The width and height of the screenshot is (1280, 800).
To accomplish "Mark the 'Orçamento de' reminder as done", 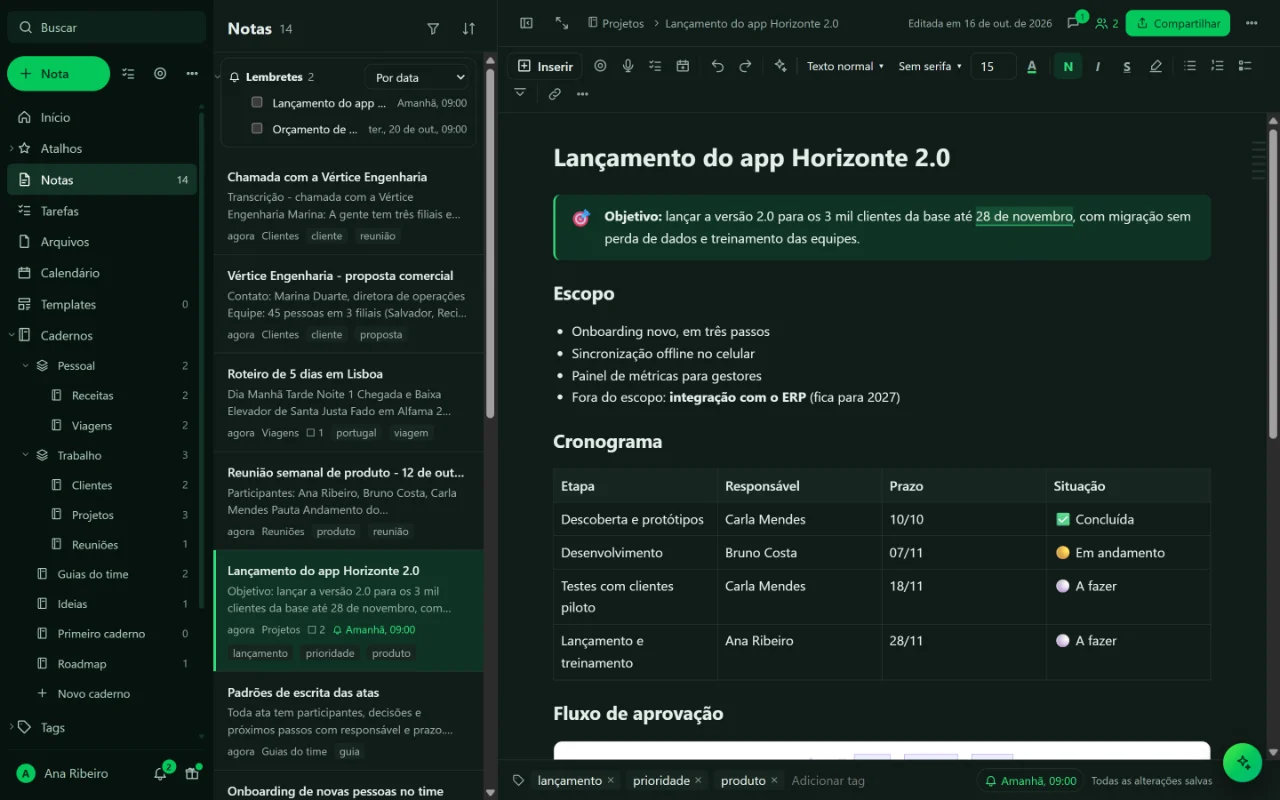I will 257,128.
